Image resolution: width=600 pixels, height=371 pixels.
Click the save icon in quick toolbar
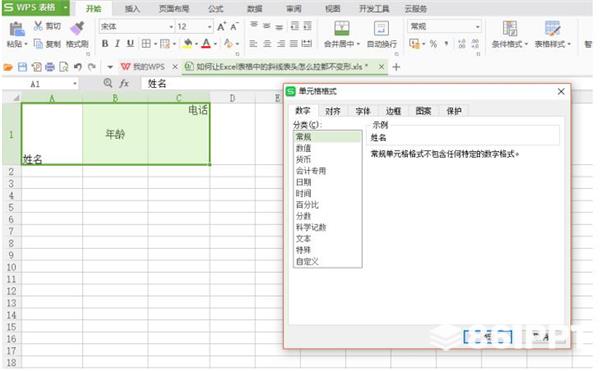23,67
